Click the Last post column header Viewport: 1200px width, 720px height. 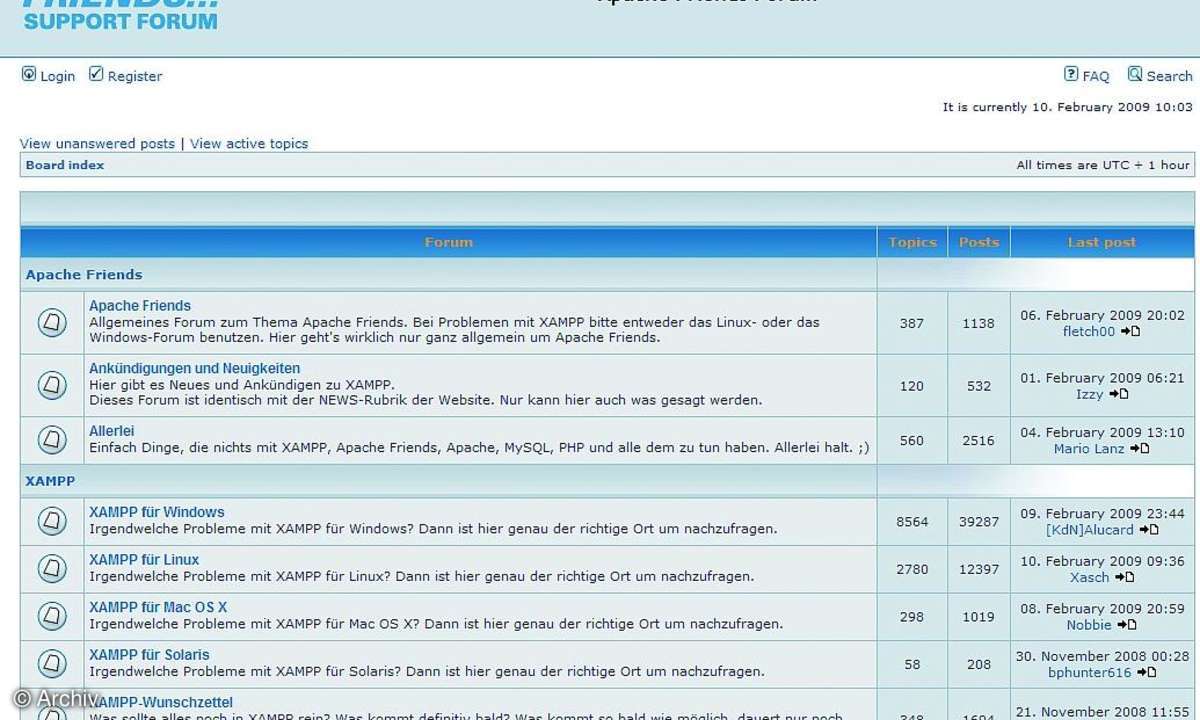pyautogui.click(x=1102, y=242)
